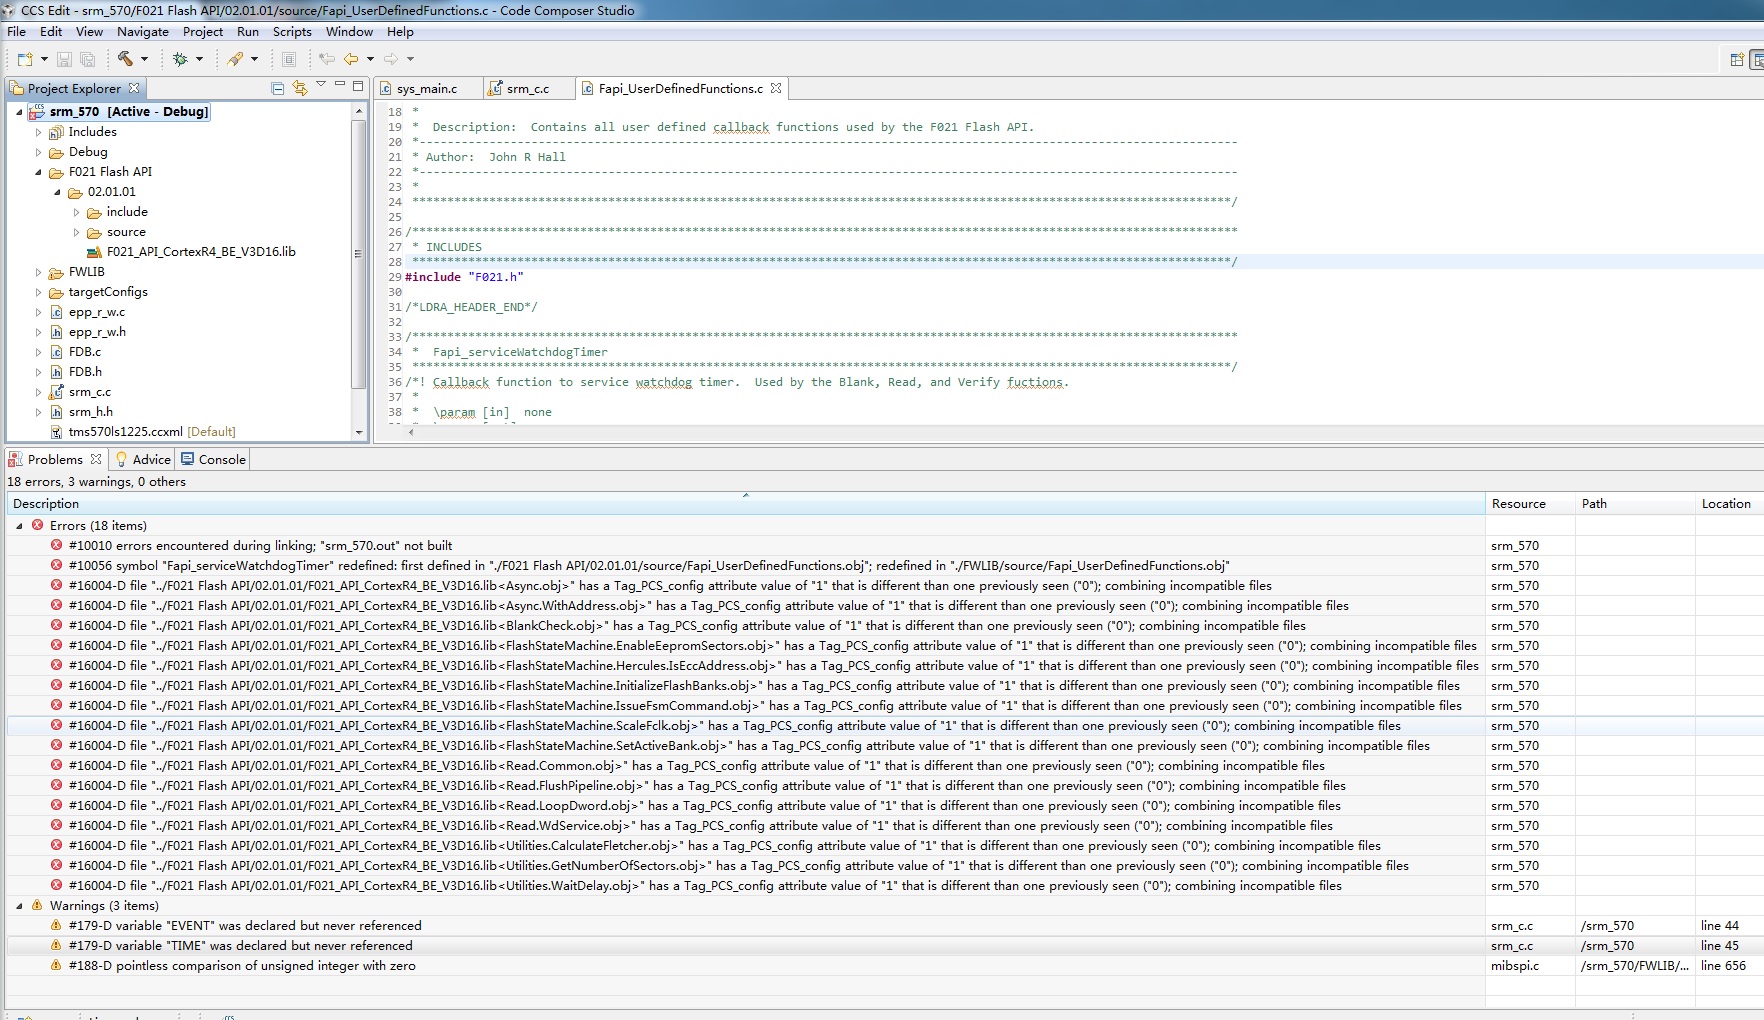The image size is (1764, 1020).
Task: Click Project Explorer scrollbar down arrow
Action: coord(359,433)
